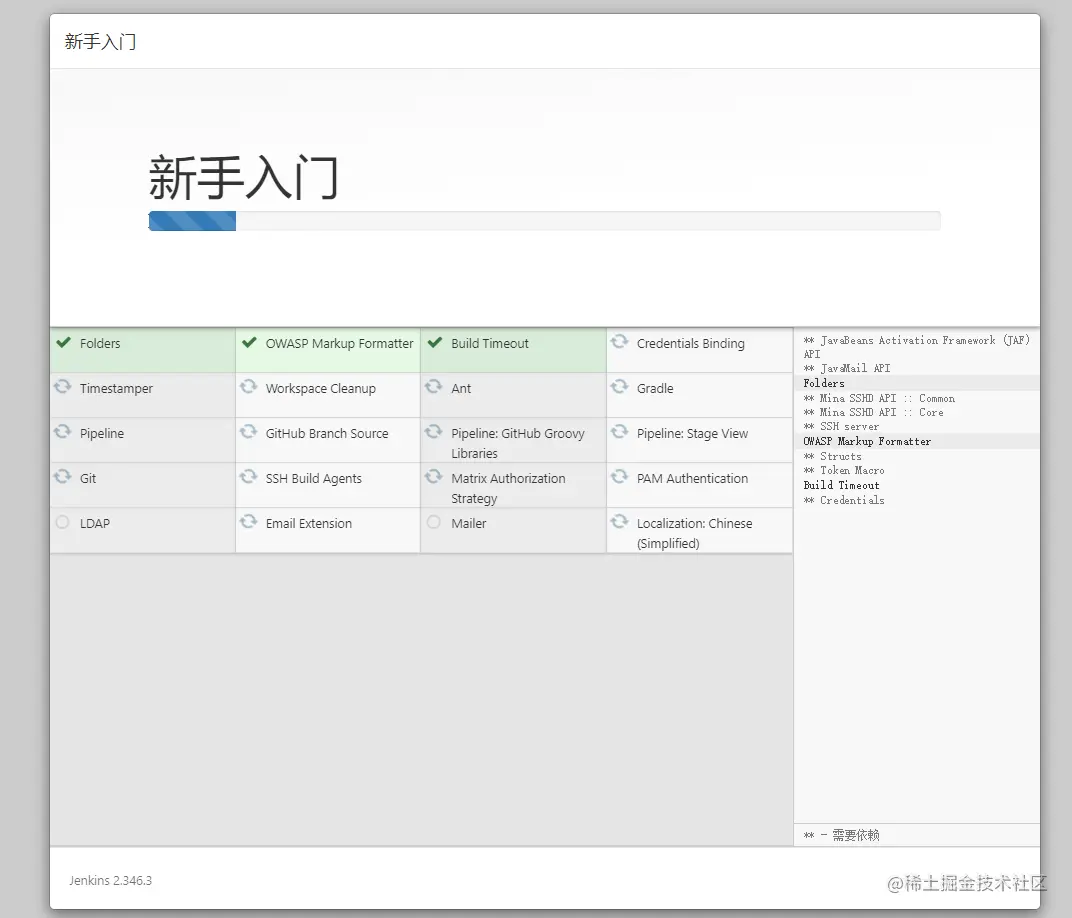Screen dimensions: 1072x918
Task: Click the Credentials log entry
Action: pyautogui.click(x=844, y=500)
